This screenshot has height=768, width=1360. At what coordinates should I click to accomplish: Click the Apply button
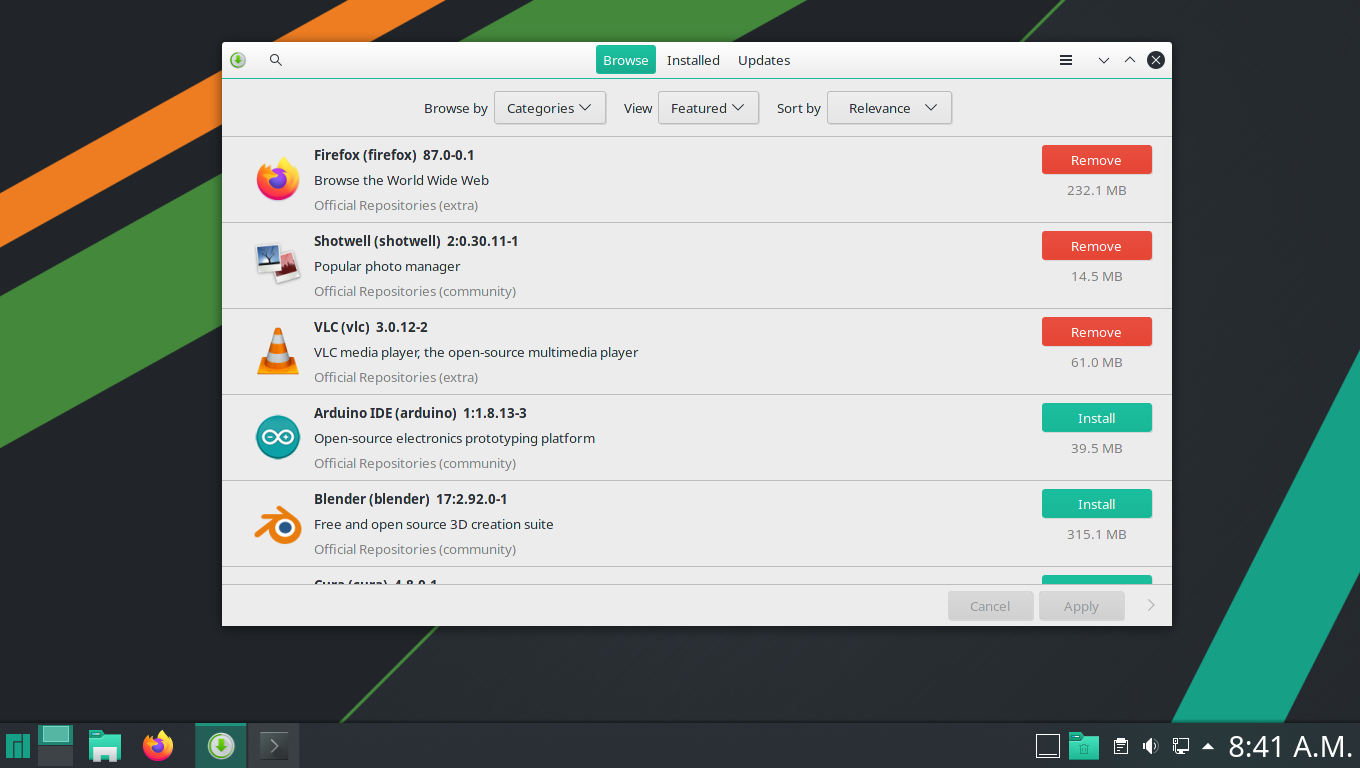click(x=1081, y=606)
